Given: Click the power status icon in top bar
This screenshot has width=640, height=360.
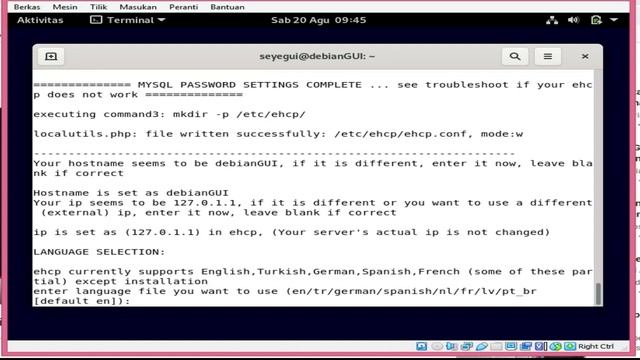Looking at the screenshot, I should [x=596, y=20].
